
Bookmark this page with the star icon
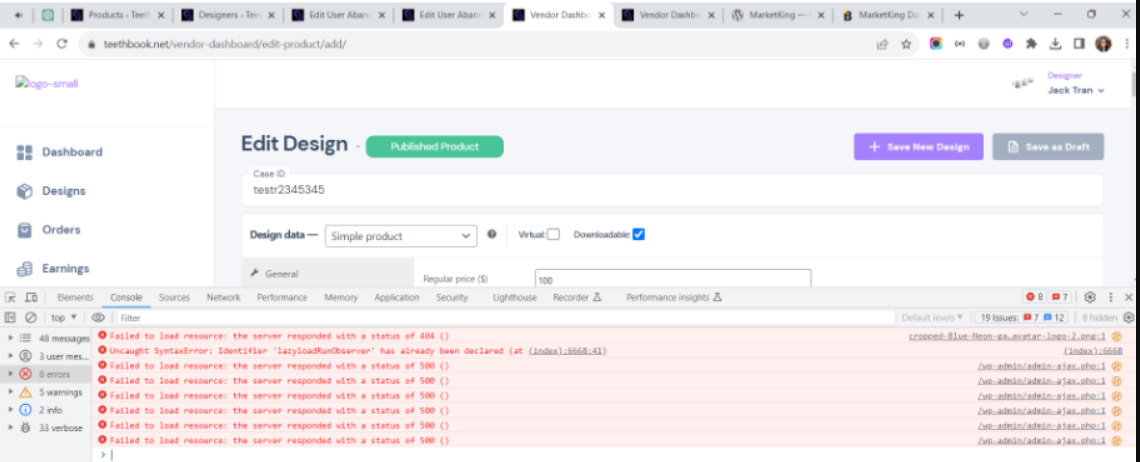pos(906,44)
